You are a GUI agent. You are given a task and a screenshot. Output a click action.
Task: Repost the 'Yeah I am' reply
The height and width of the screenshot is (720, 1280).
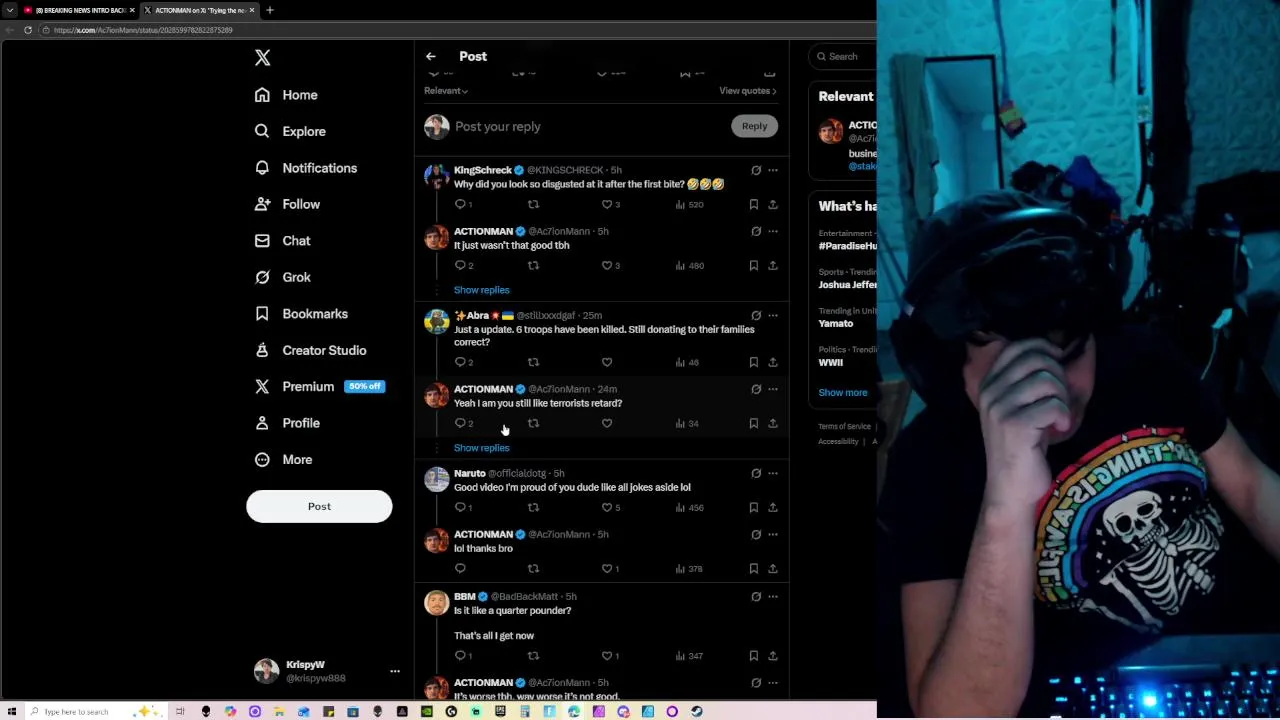pos(533,423)
